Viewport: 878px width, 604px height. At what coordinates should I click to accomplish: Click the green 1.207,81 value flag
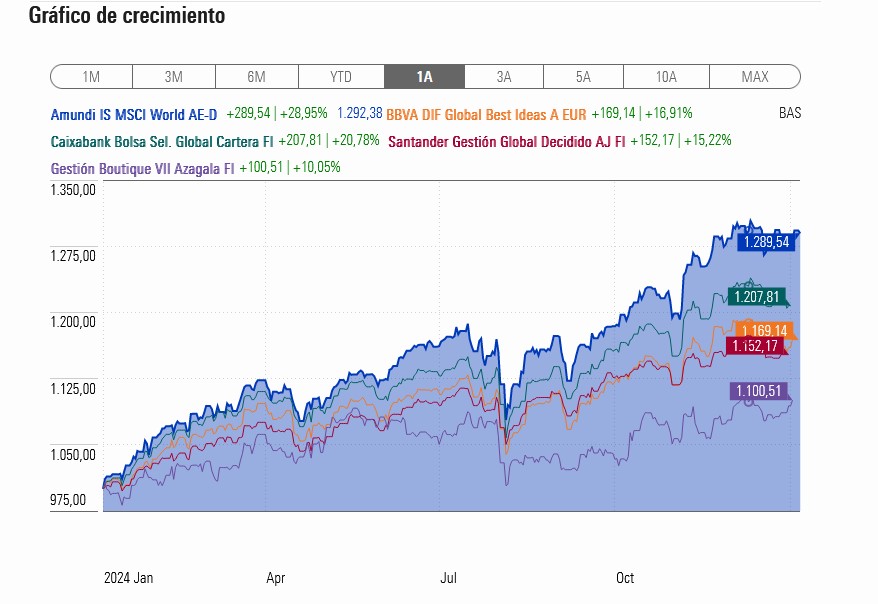pyautogui.click(x=756, y=296)
